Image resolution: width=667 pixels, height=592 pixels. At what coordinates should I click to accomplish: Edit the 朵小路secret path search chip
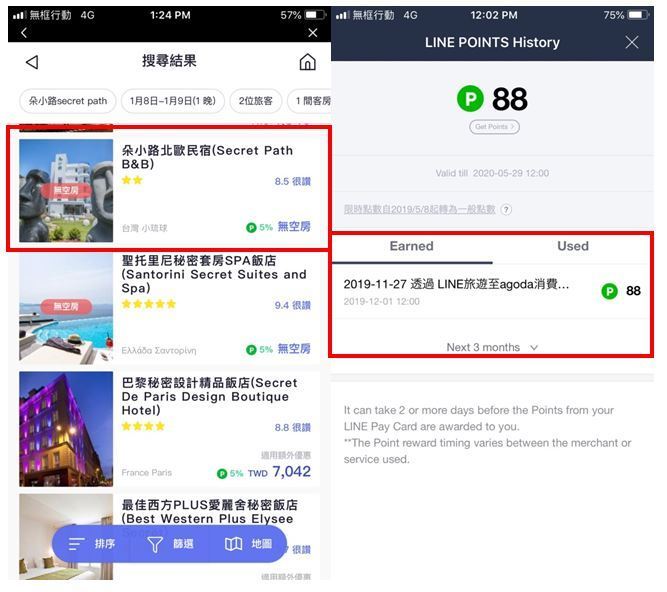(68, 101)
